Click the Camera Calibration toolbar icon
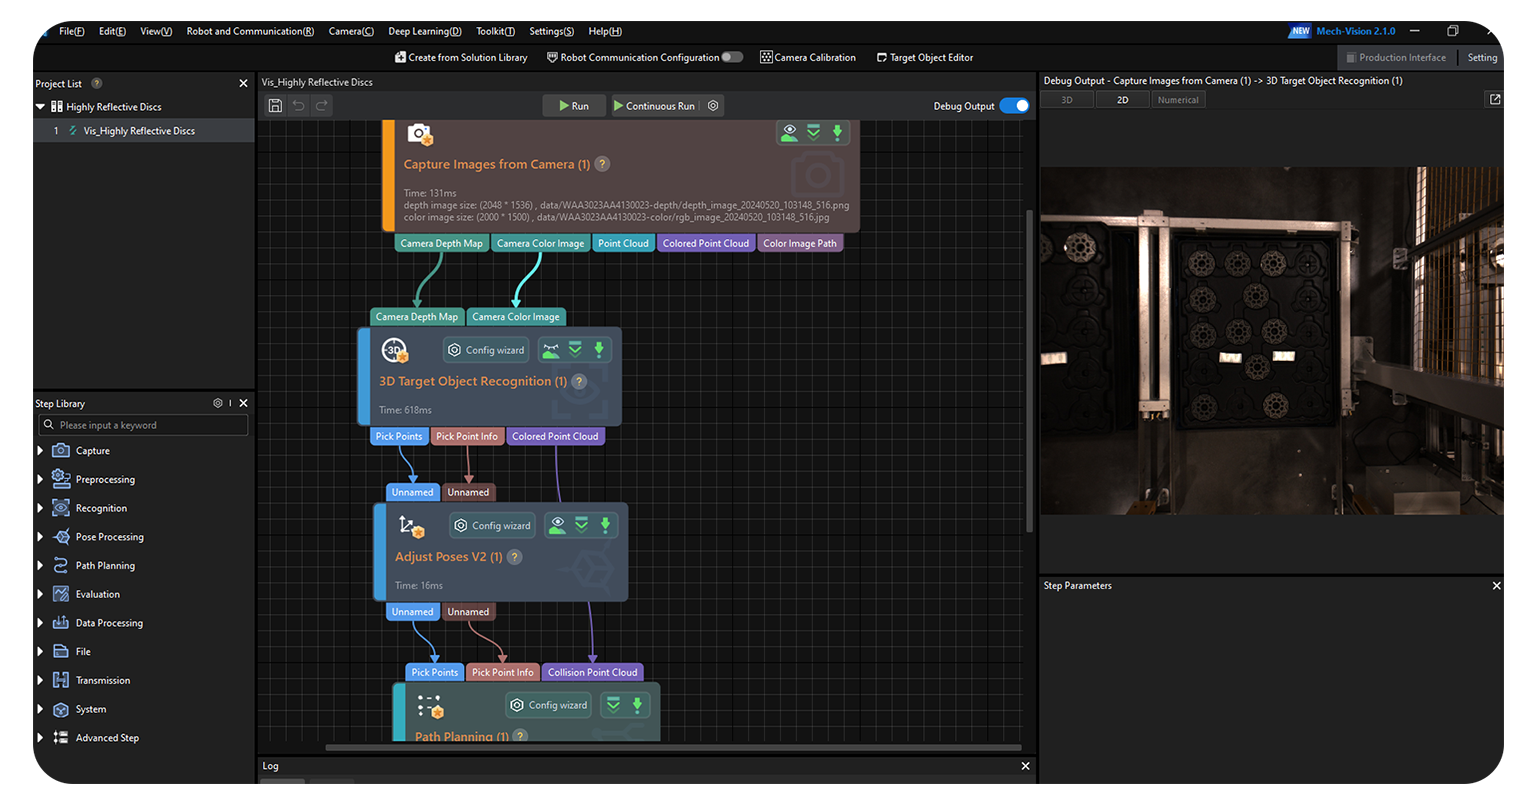The width and height of the screenshot is (1536, 802). click(x=766, y=57)
